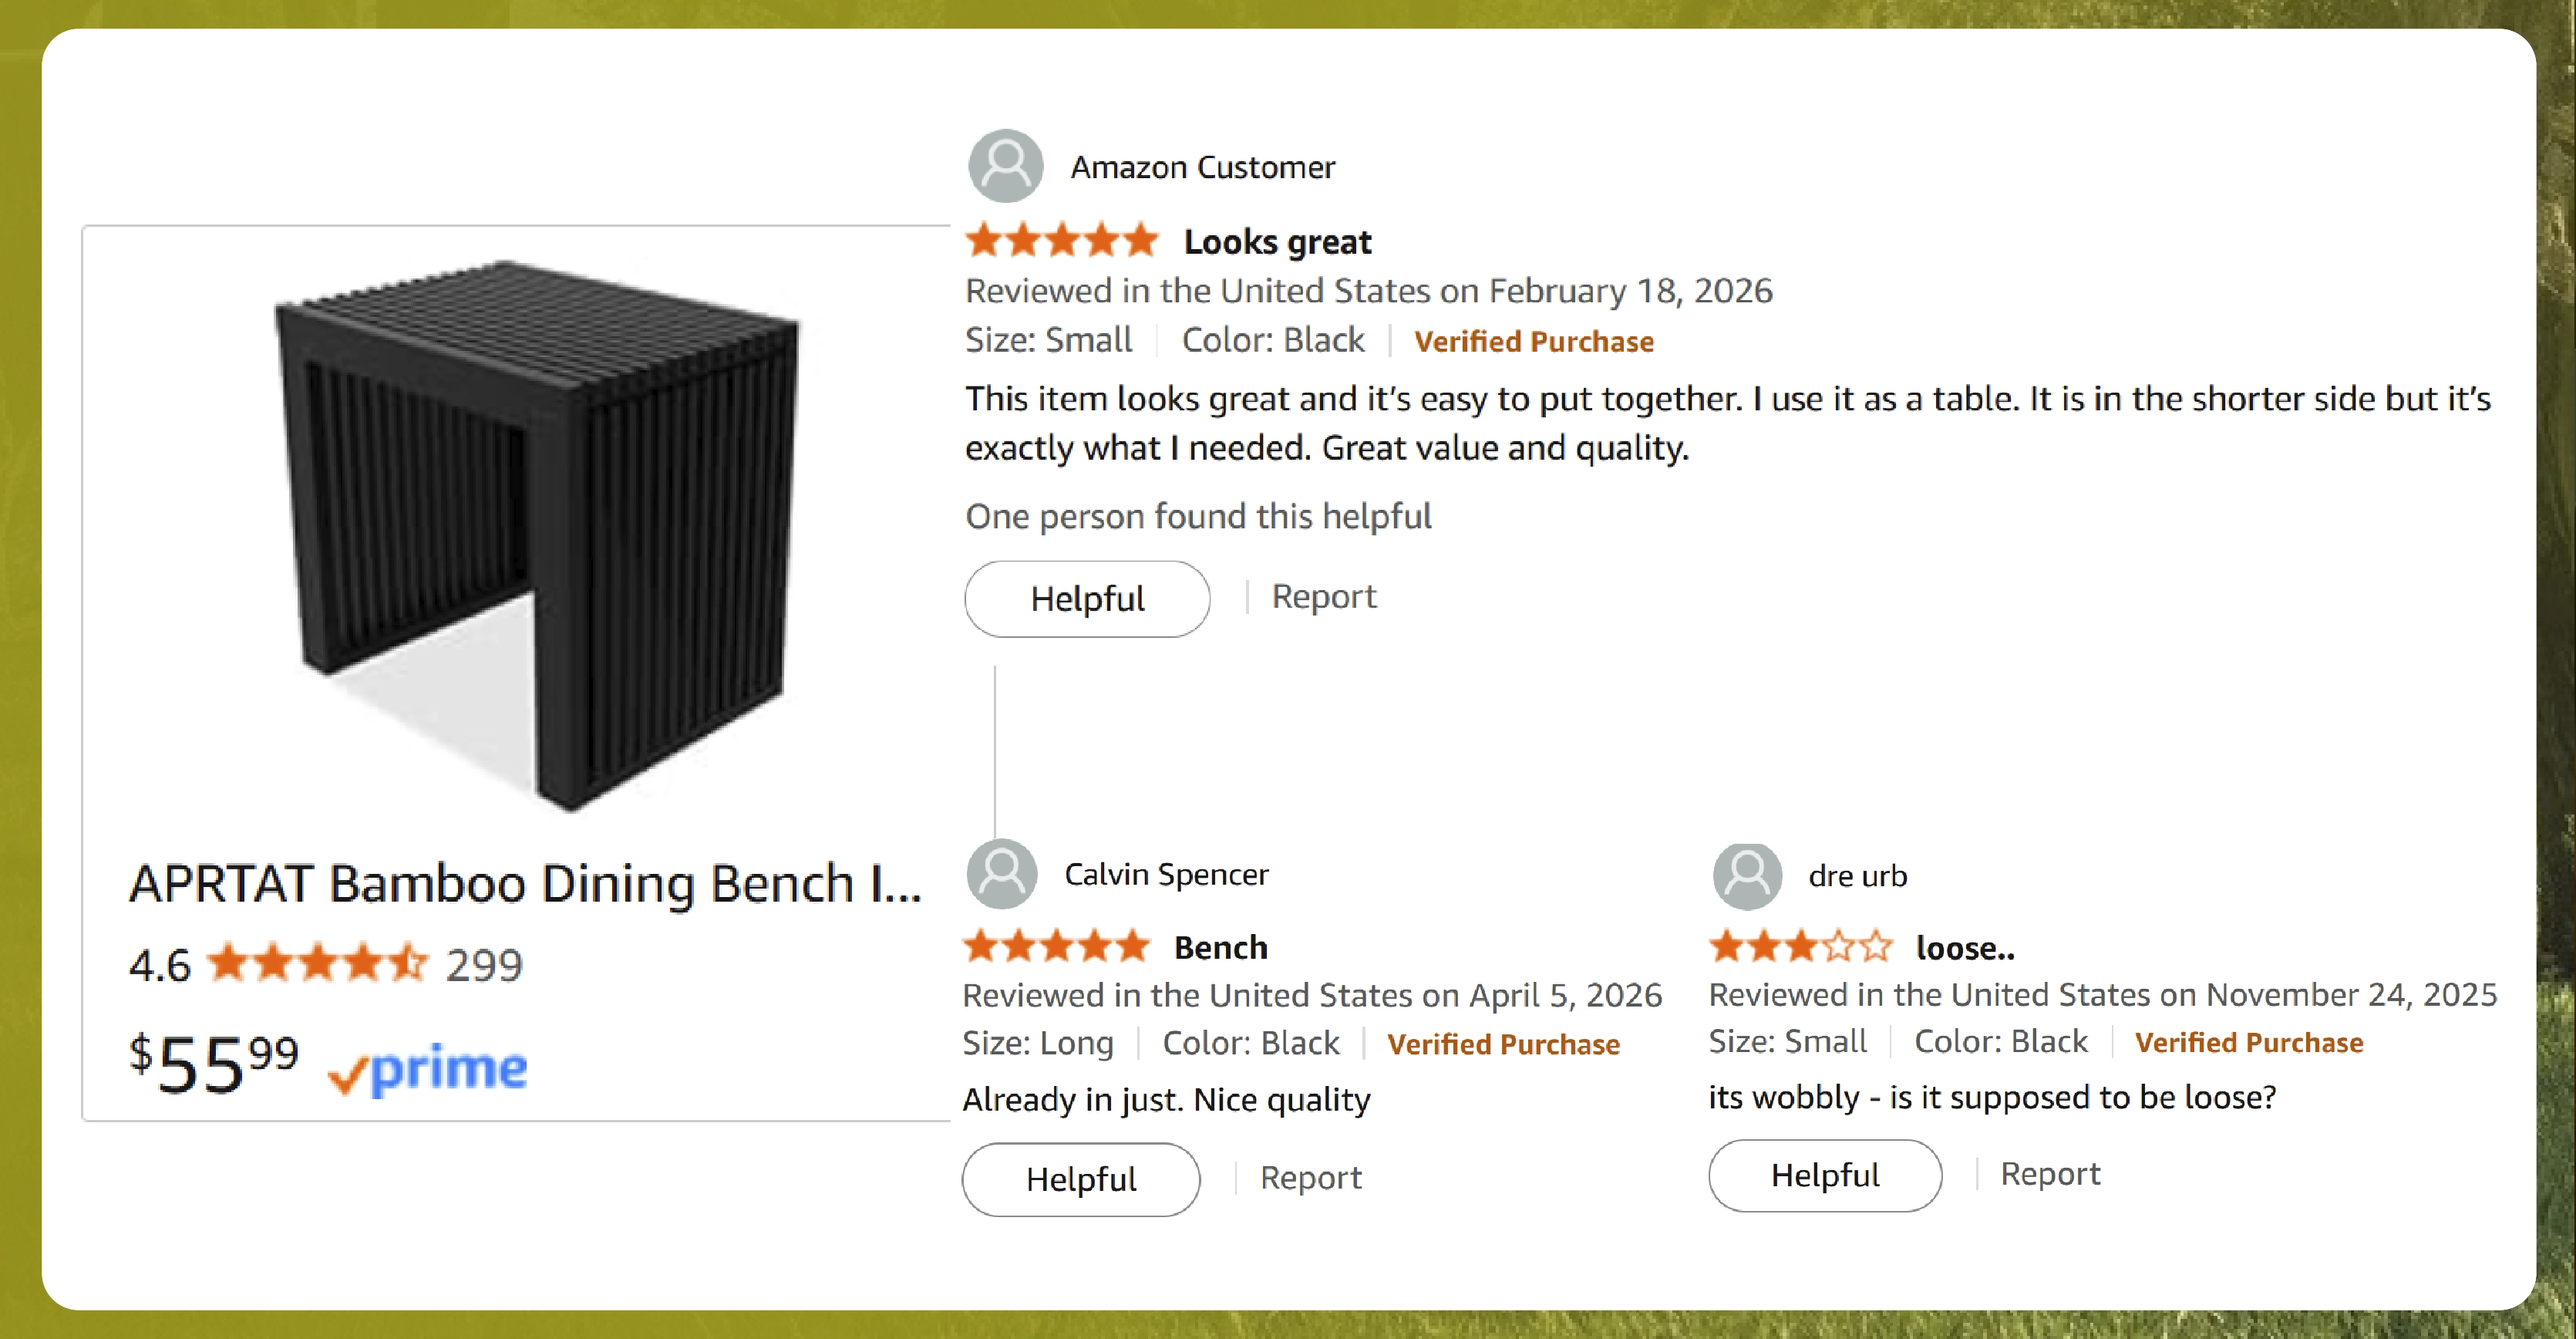Click Calvin Spencer's profile avatar icon
The width and height of the screenshot is (2576, 1339).
[x=1001, y=874]
